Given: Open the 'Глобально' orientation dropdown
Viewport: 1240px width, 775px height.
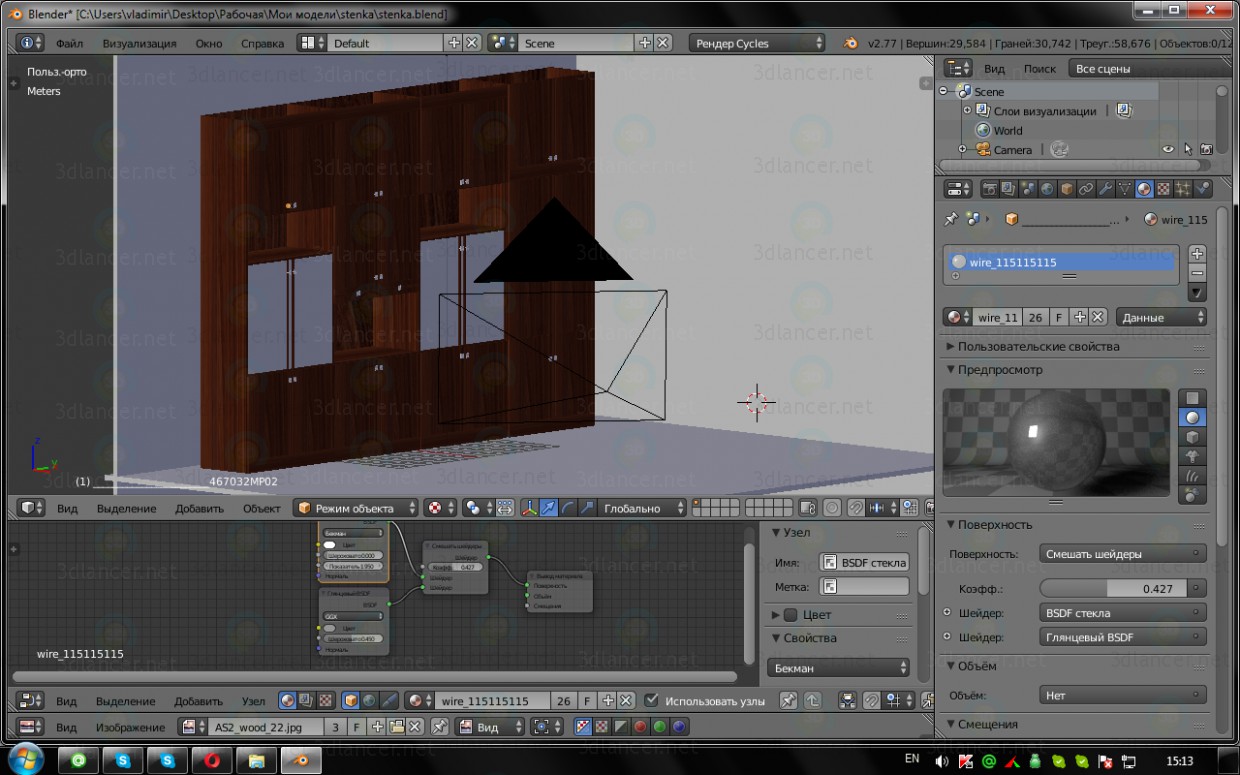Looking at the screenshot, I should click(x=642, y=508).
